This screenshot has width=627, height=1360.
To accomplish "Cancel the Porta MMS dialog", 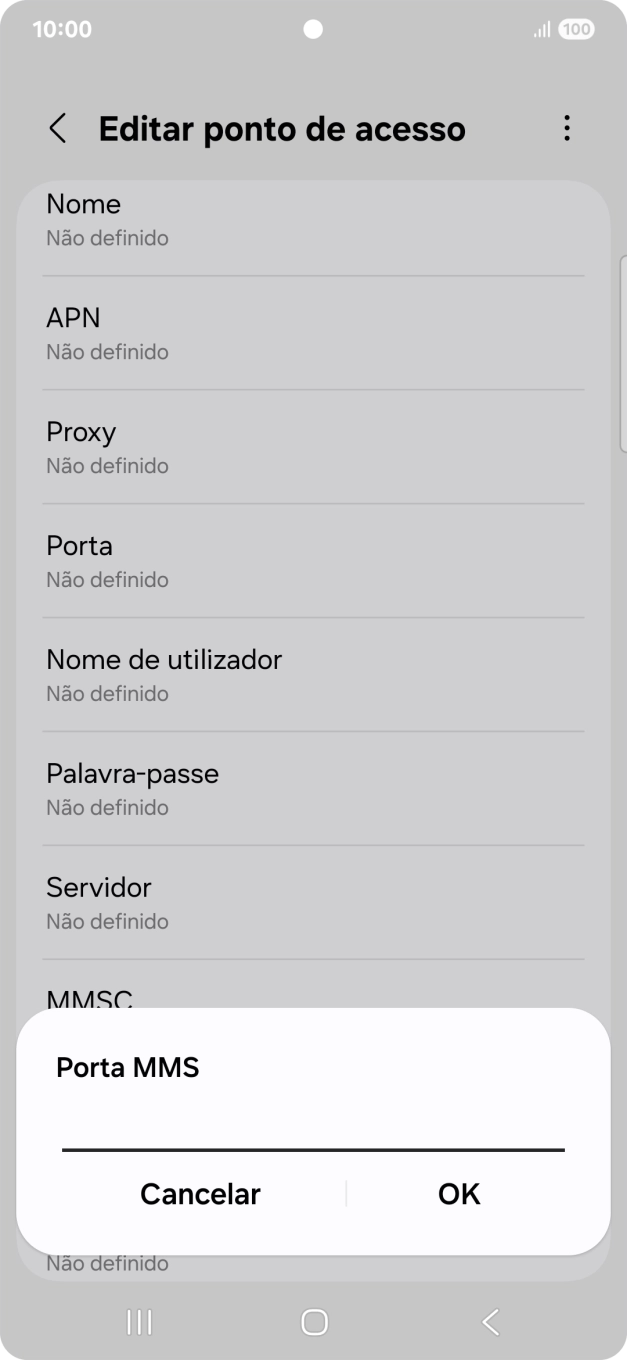I will (x=200, y=1193).
